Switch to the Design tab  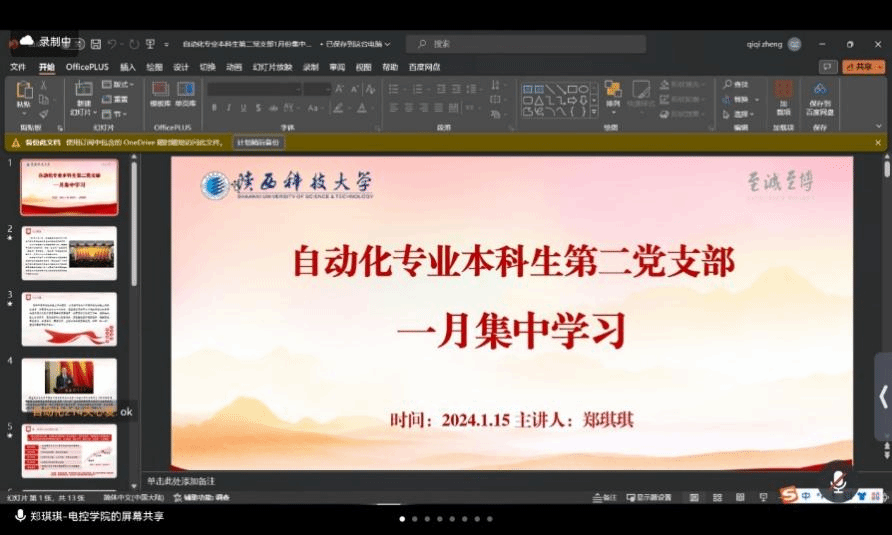click(181, 67)
